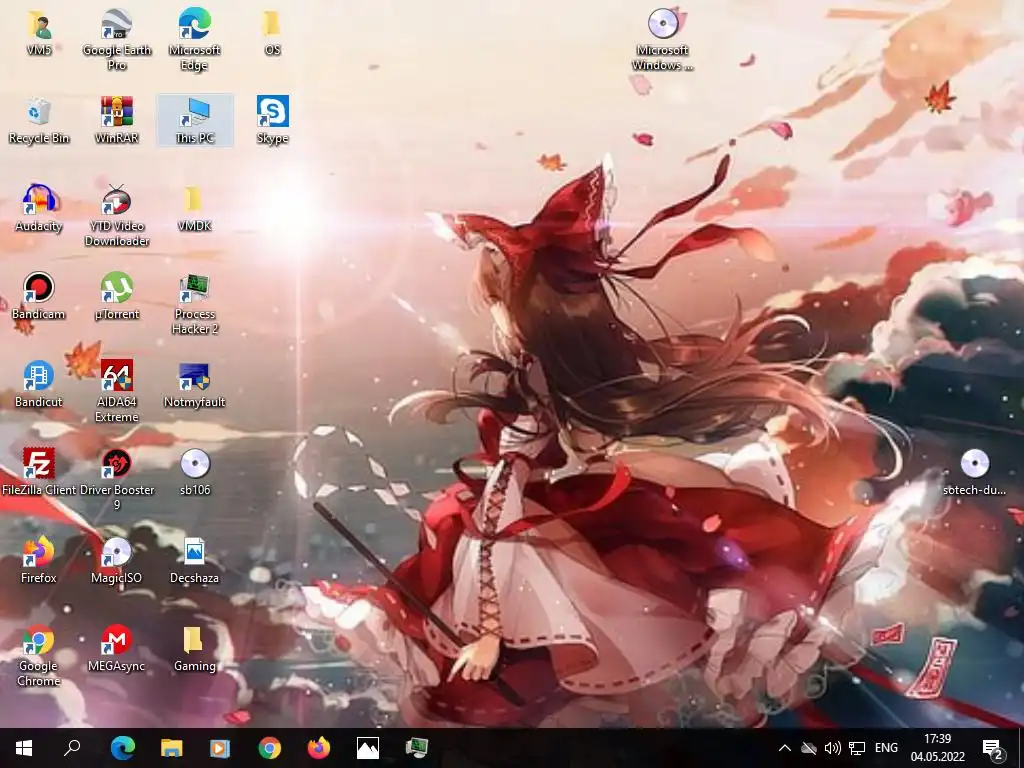Image resolution: width=1024 pixels, height=768 pixels.
Task: Open Edge from the taskbar
Action: (123, 748)
